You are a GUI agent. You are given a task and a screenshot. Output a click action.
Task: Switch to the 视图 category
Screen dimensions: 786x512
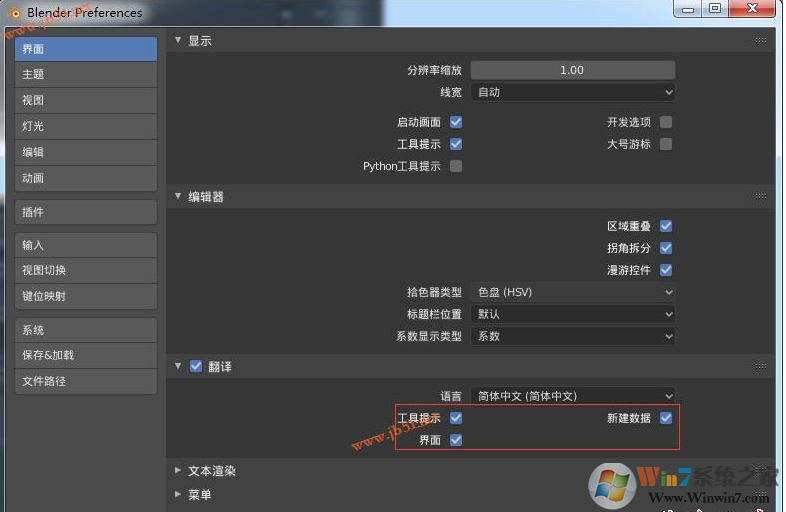pyautogui.click(x=86, y=100)
